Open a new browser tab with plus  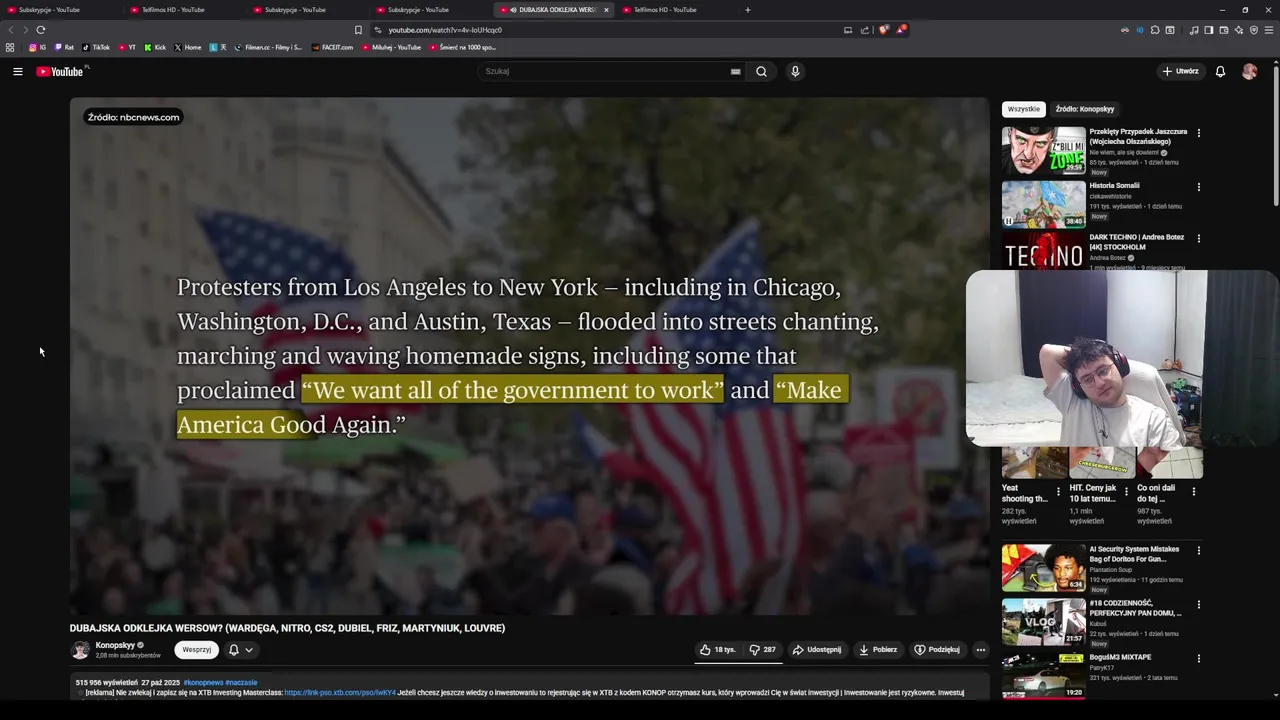747,10
